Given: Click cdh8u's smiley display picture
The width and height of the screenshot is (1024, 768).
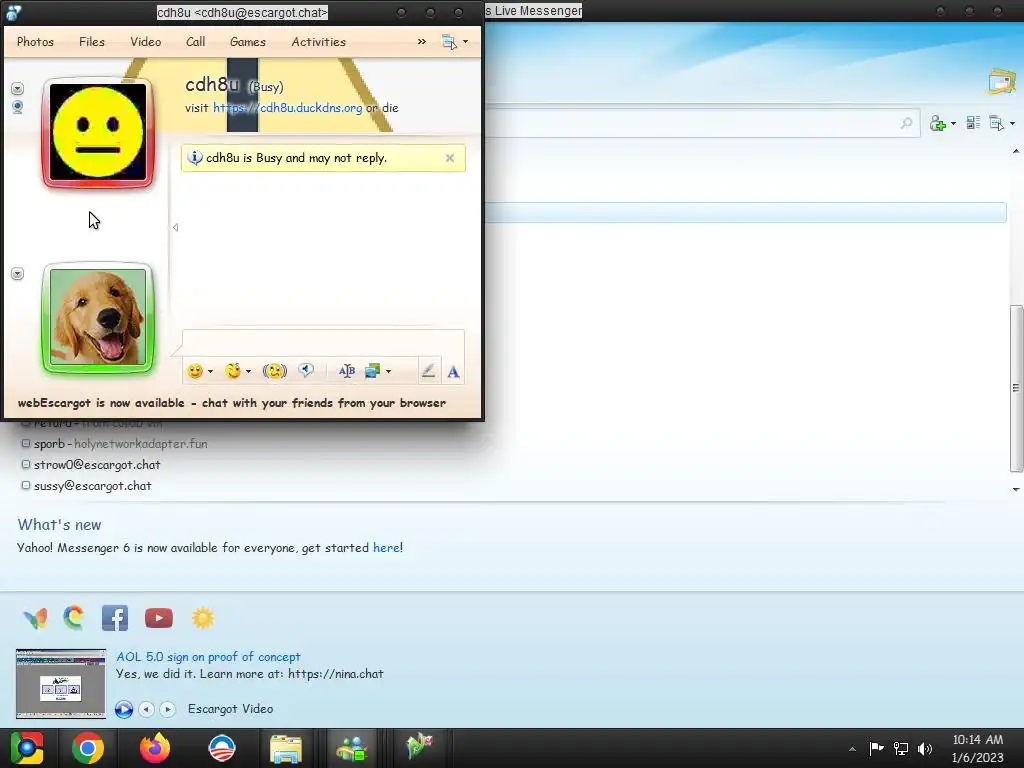Looking at the screenshot, I should click(98, 133).
